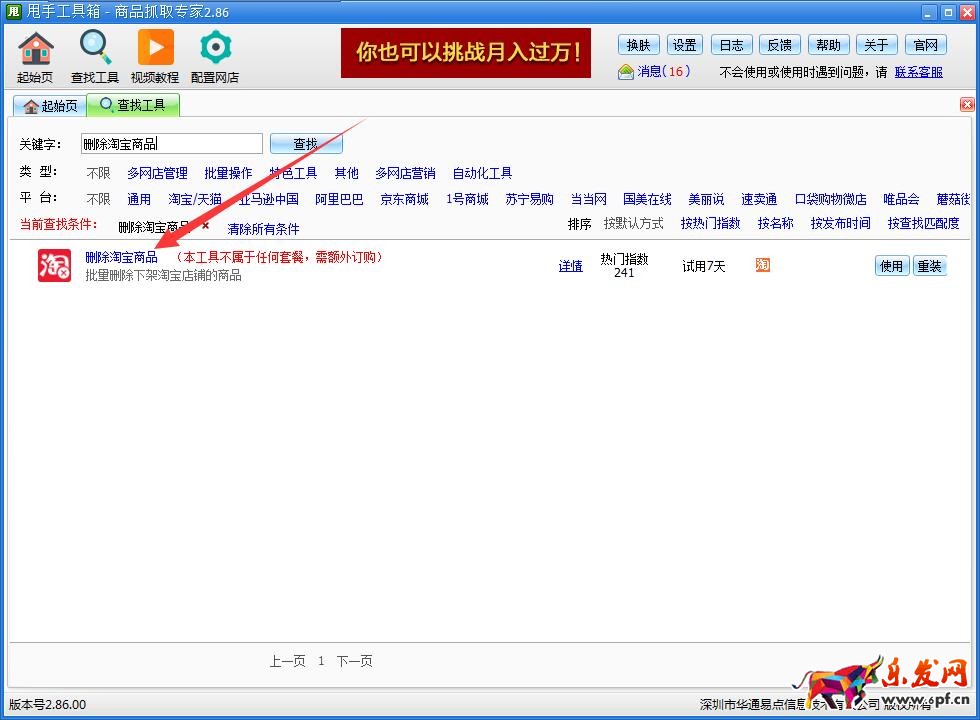Open the 配置网店 gear icon
980x720 pixels.
[215, 57]
